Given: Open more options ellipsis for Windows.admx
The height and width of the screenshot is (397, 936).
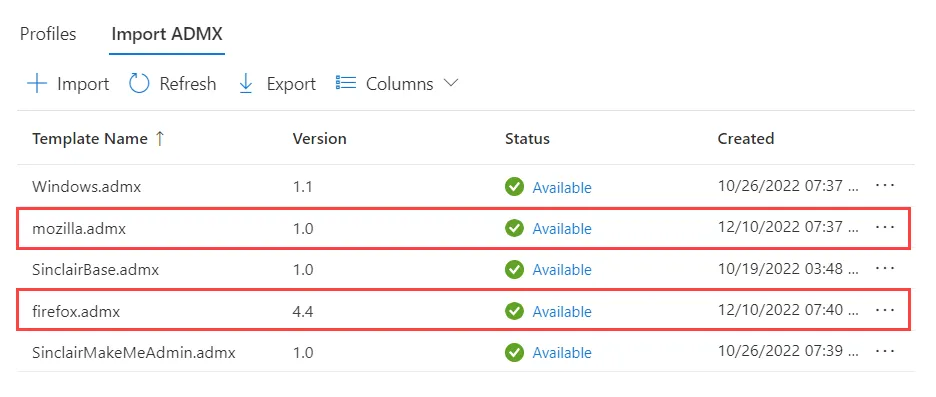Looking at the screenshot, I should (x=885, y=186).
